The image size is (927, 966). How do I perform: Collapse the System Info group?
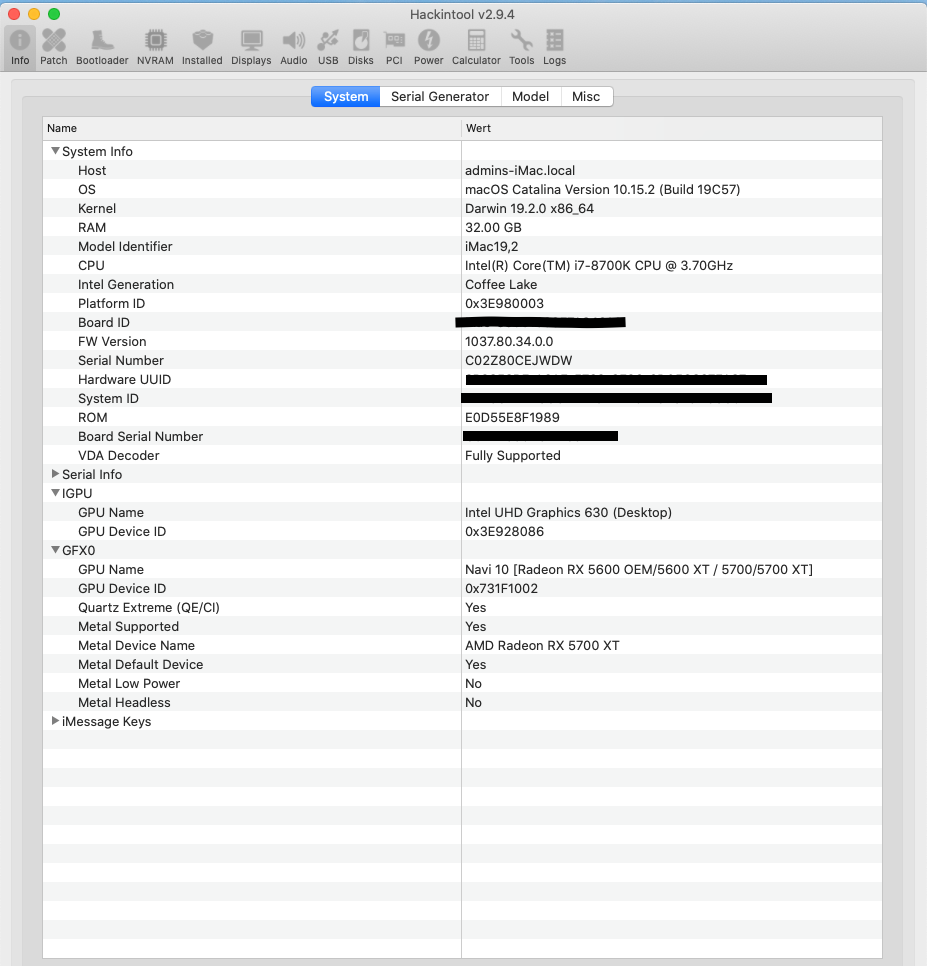point(55,151)
